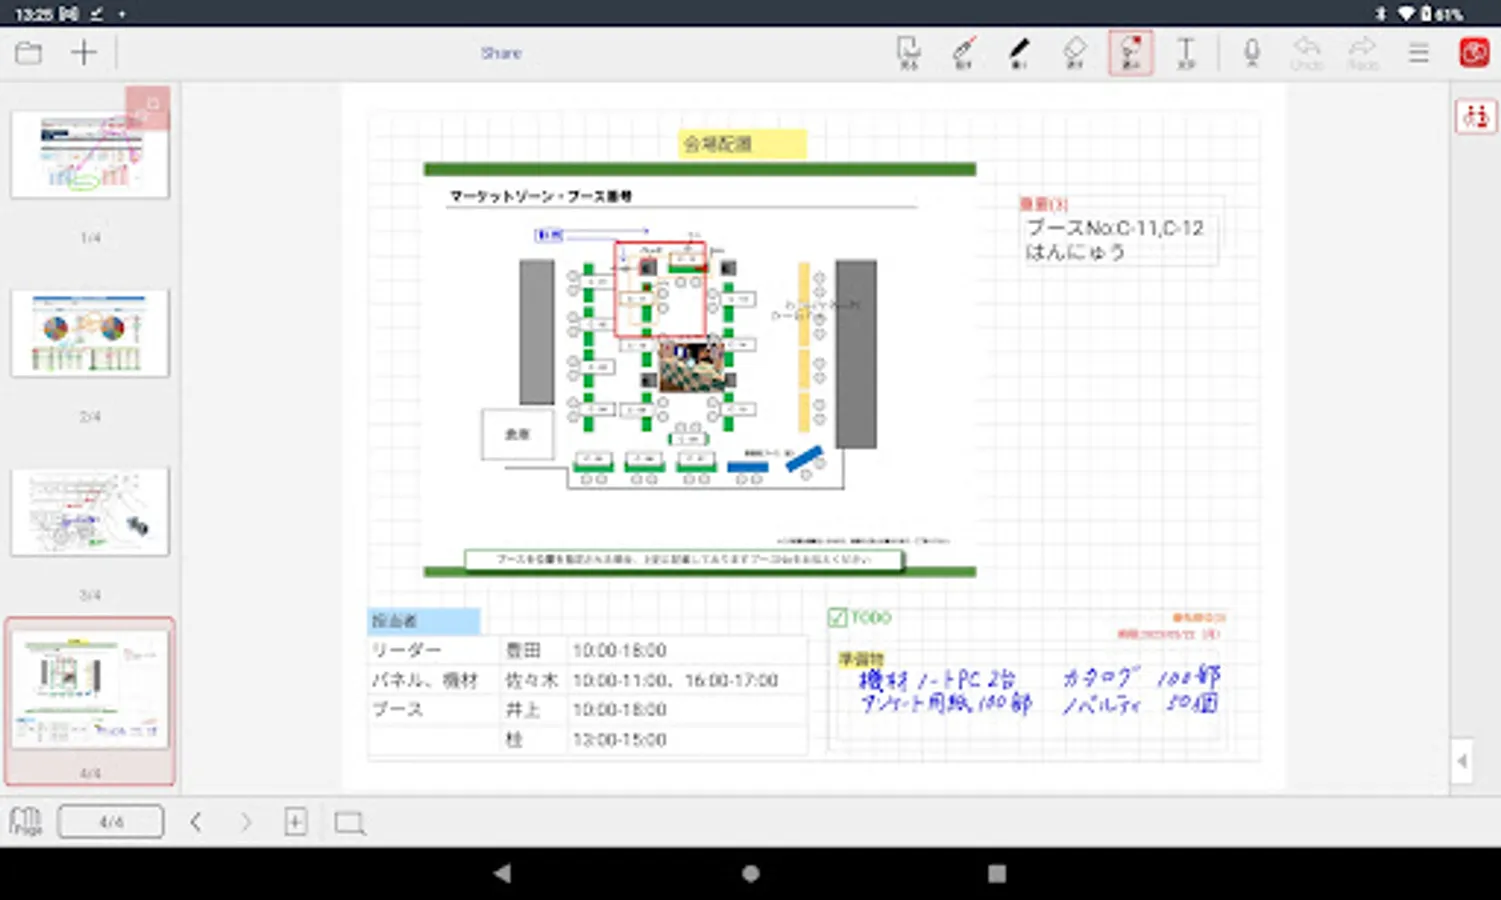Screen dimensions: 1501x900
Task: Select the eraser tool
Action: pyautogui.click(x=1075, y=53)
